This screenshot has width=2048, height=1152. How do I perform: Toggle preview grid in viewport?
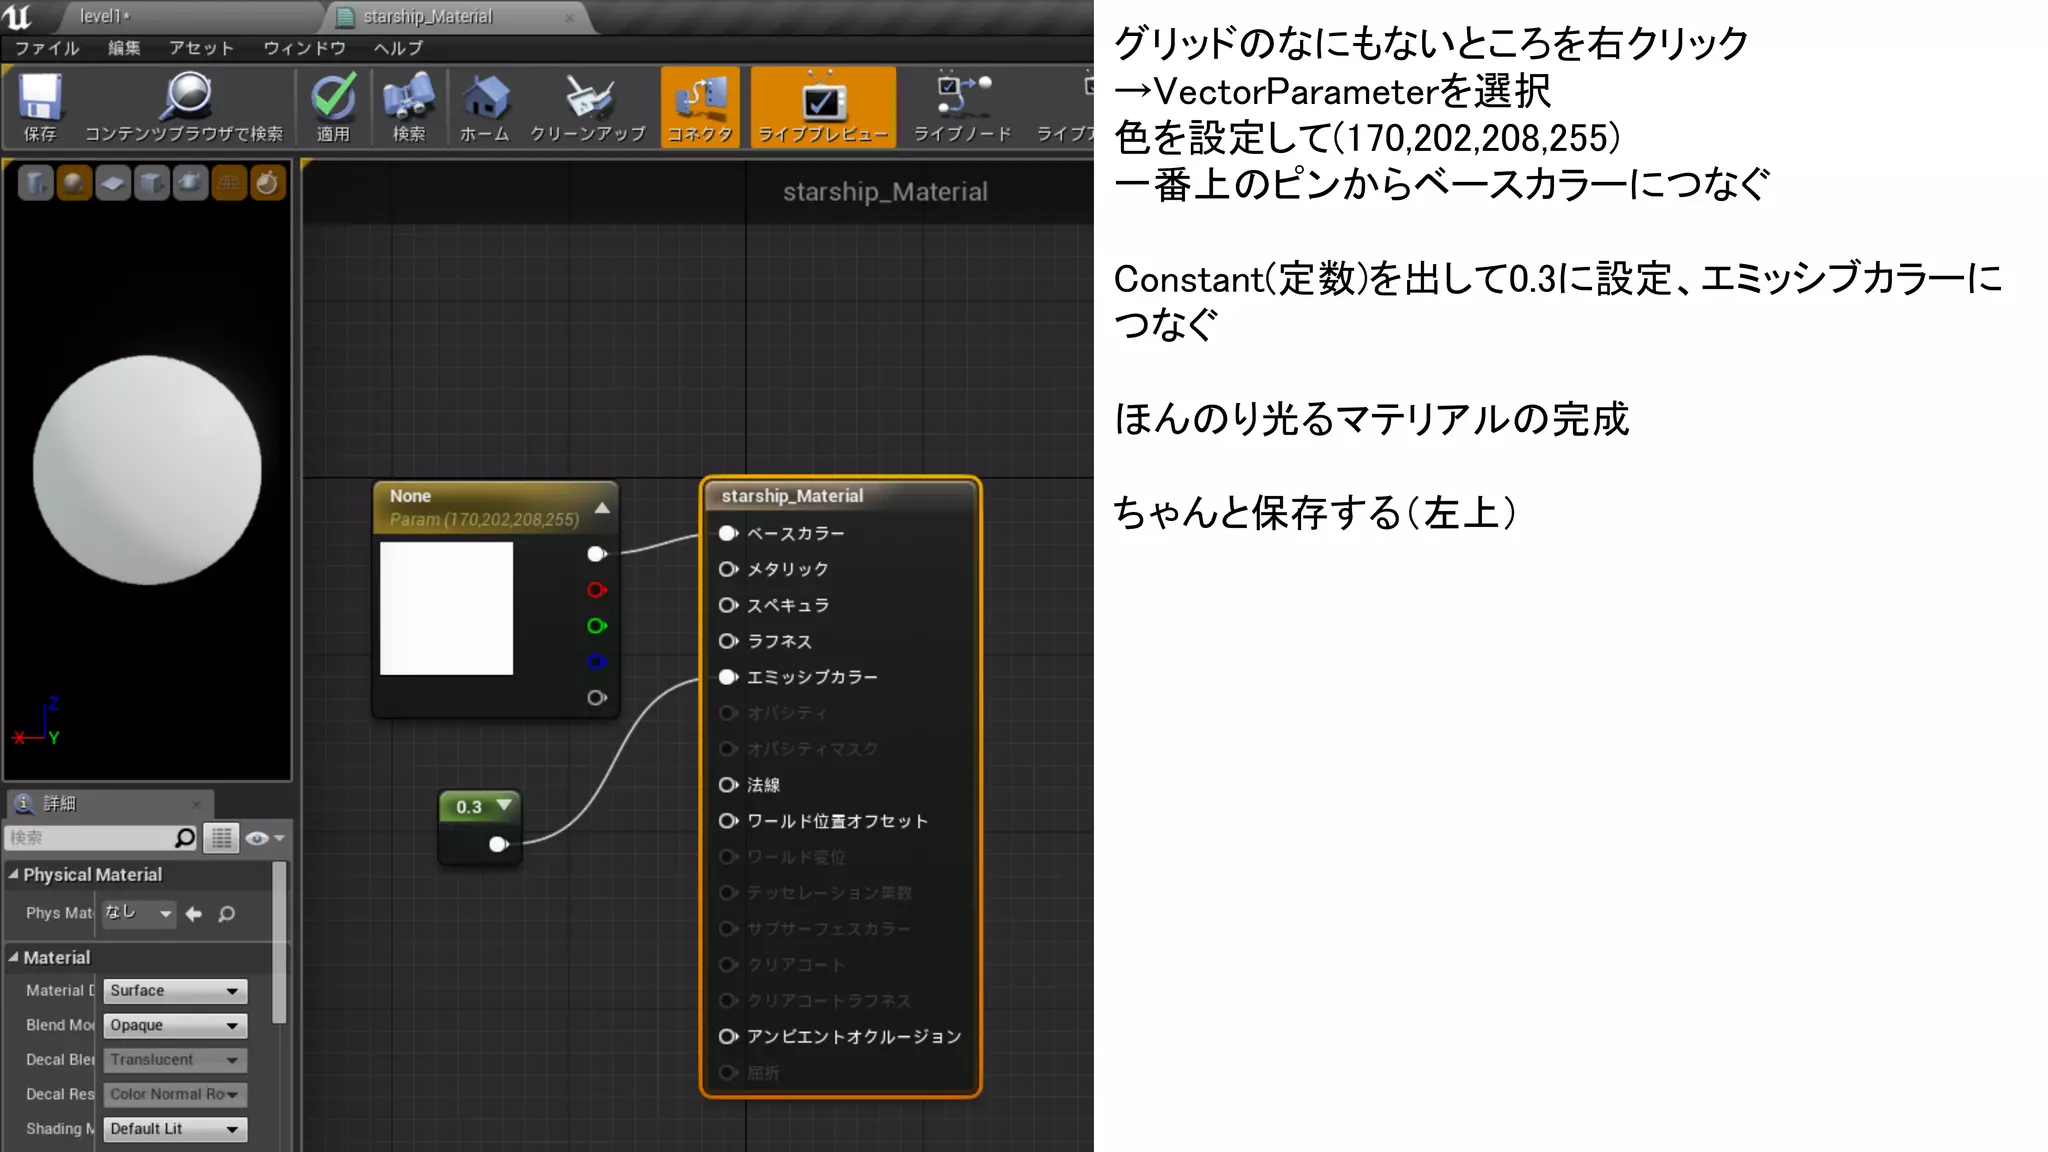(229, 183)
